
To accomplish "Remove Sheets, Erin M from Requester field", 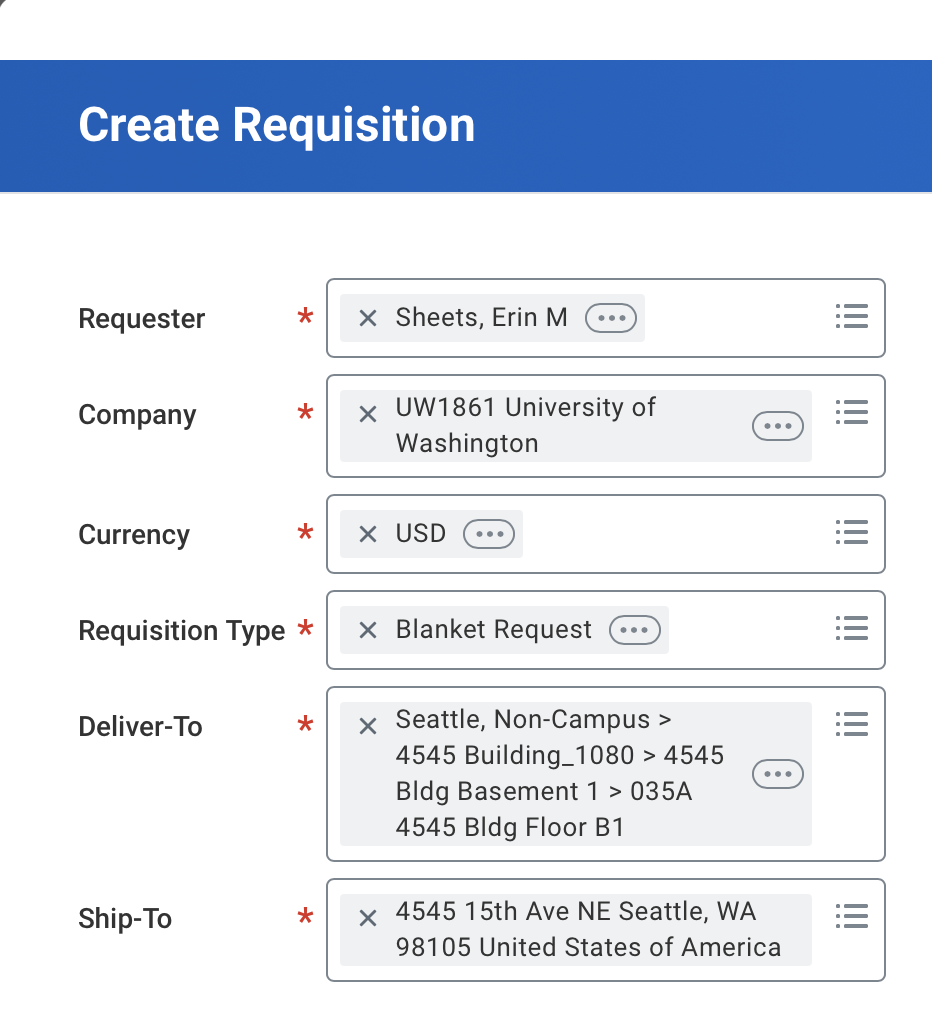I will click(x=367, y=318).
